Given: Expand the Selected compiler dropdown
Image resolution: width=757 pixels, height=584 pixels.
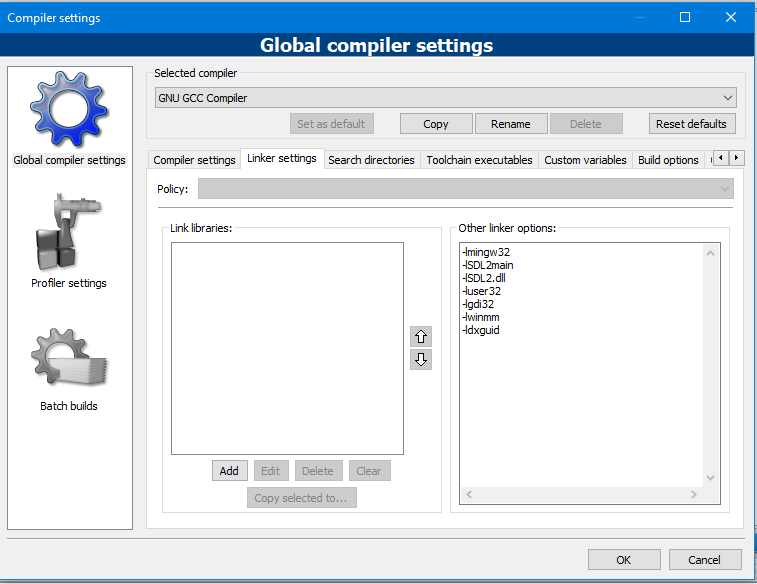Looking at the screenshot, I should (446, 98).
